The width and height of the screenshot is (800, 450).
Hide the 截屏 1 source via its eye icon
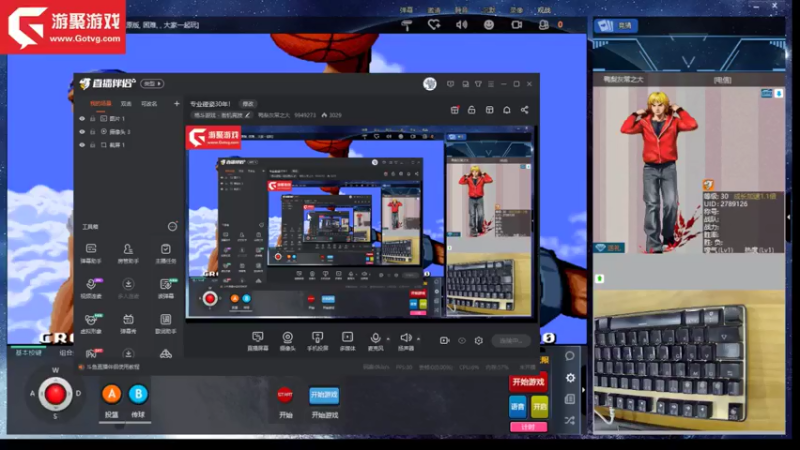point(82,145)
